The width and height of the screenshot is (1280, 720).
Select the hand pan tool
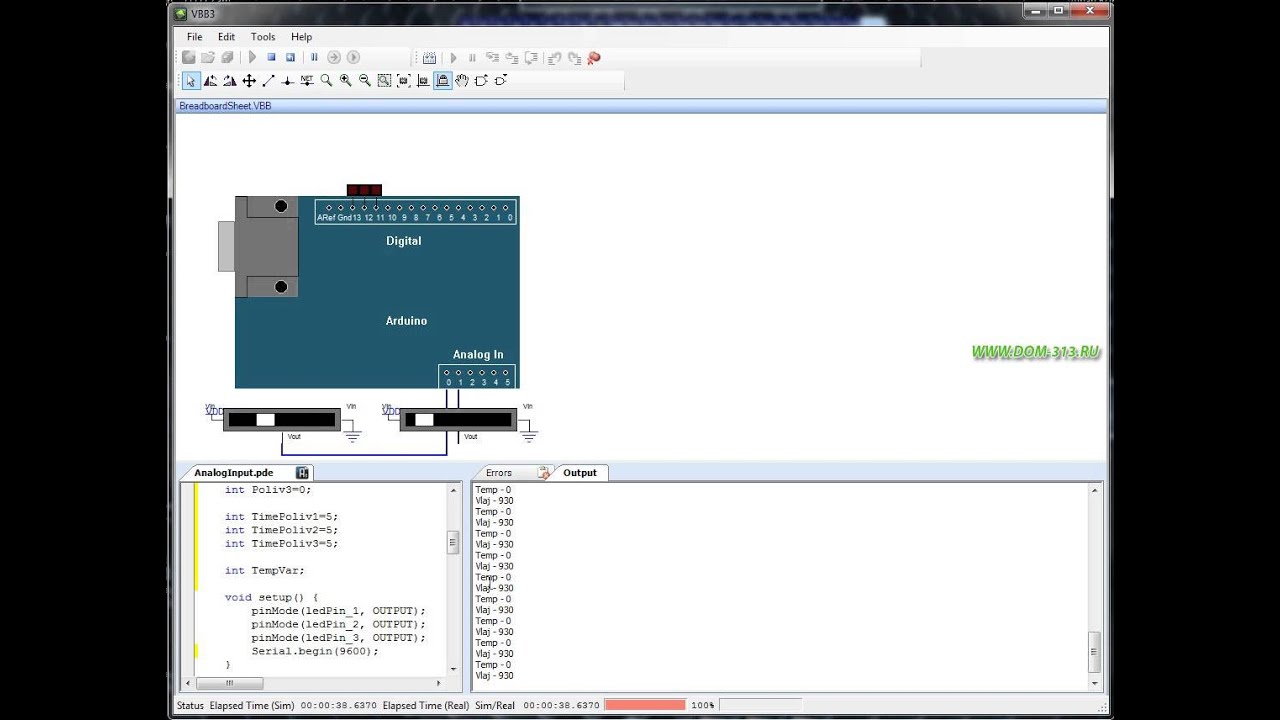[462, 81]
